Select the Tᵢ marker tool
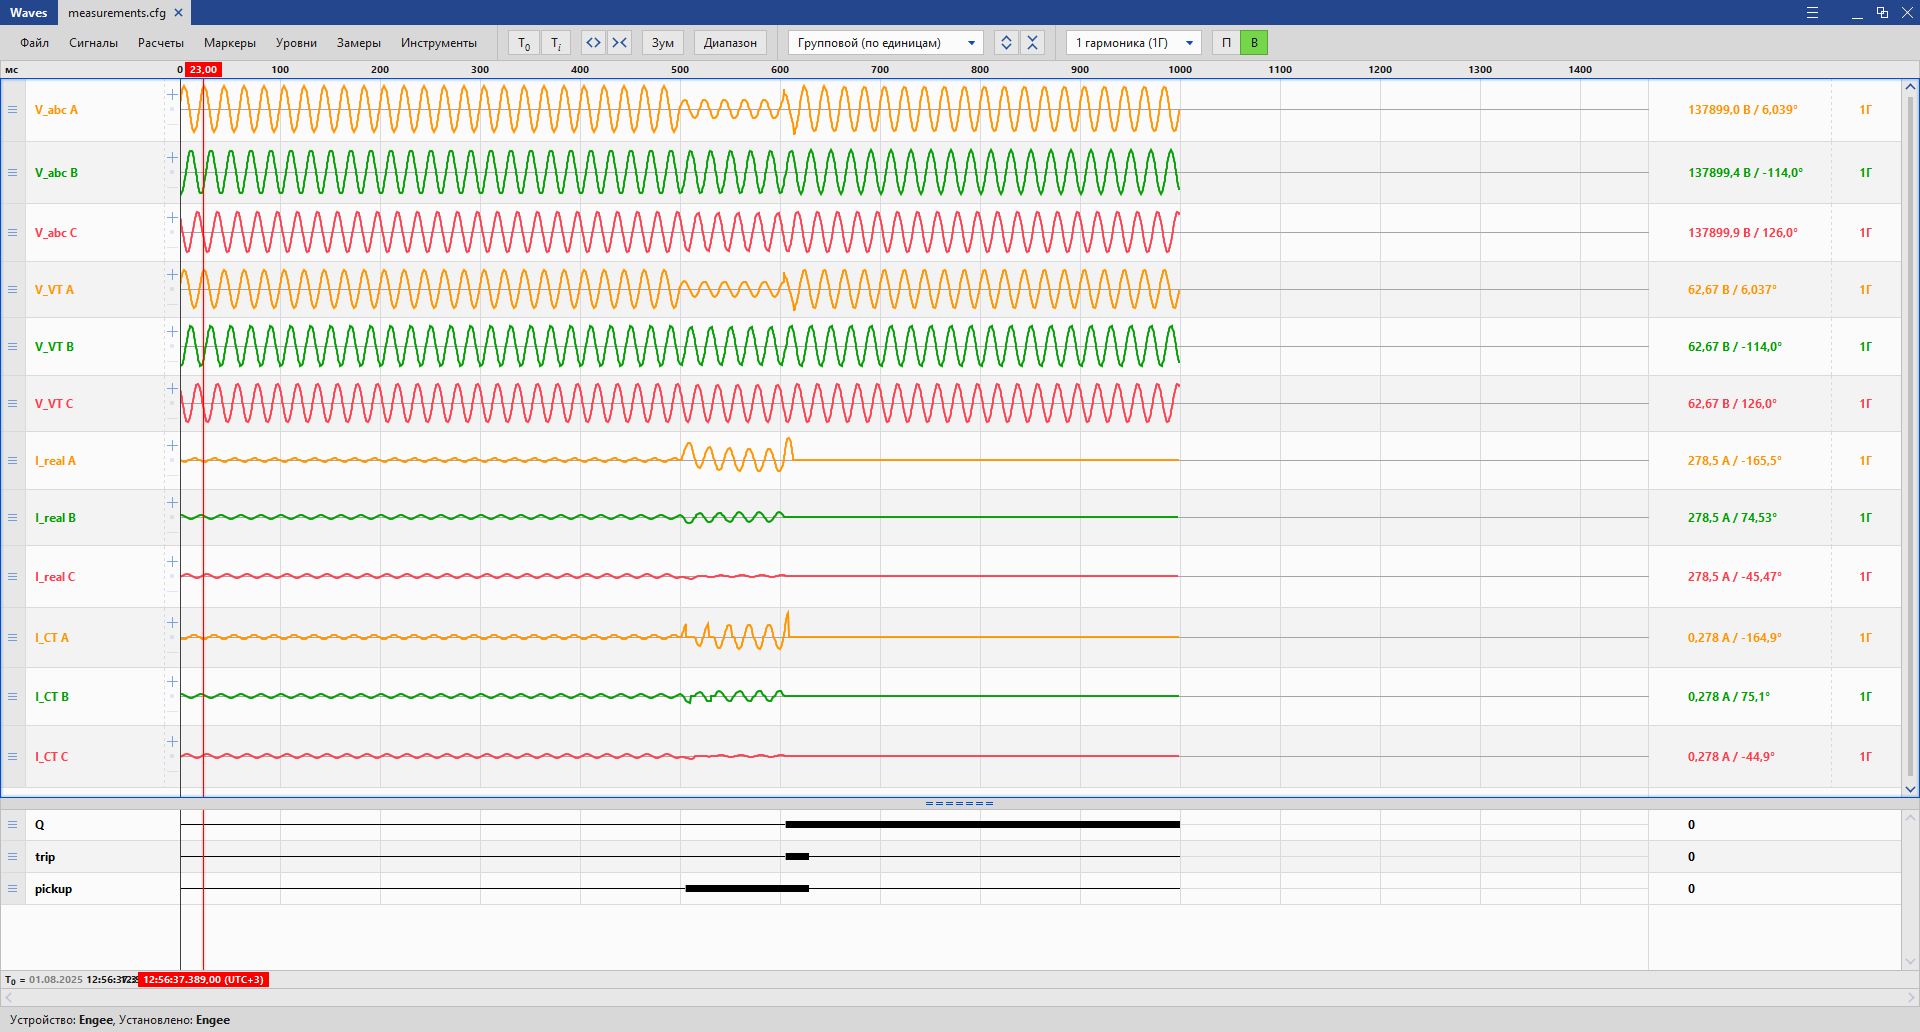 [554, 42]
